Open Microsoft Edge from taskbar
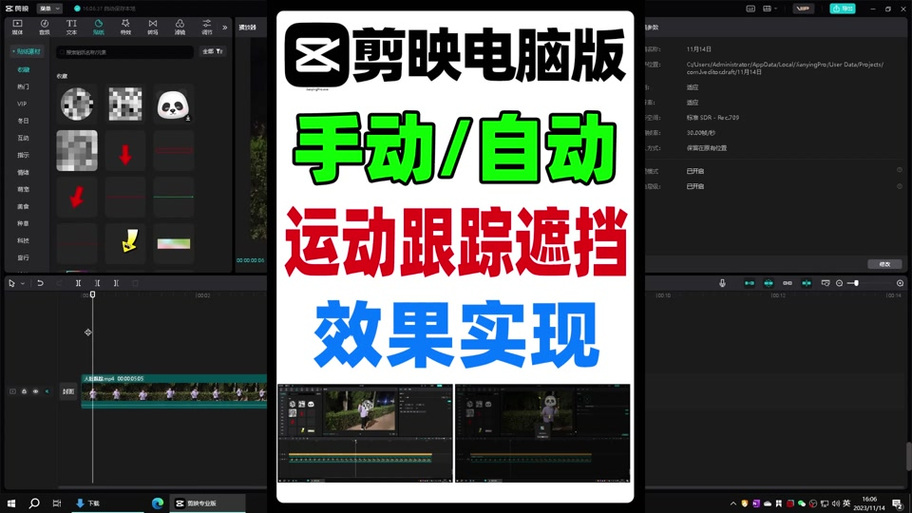The height and width of the screenshot is (513, 912). 157,503
